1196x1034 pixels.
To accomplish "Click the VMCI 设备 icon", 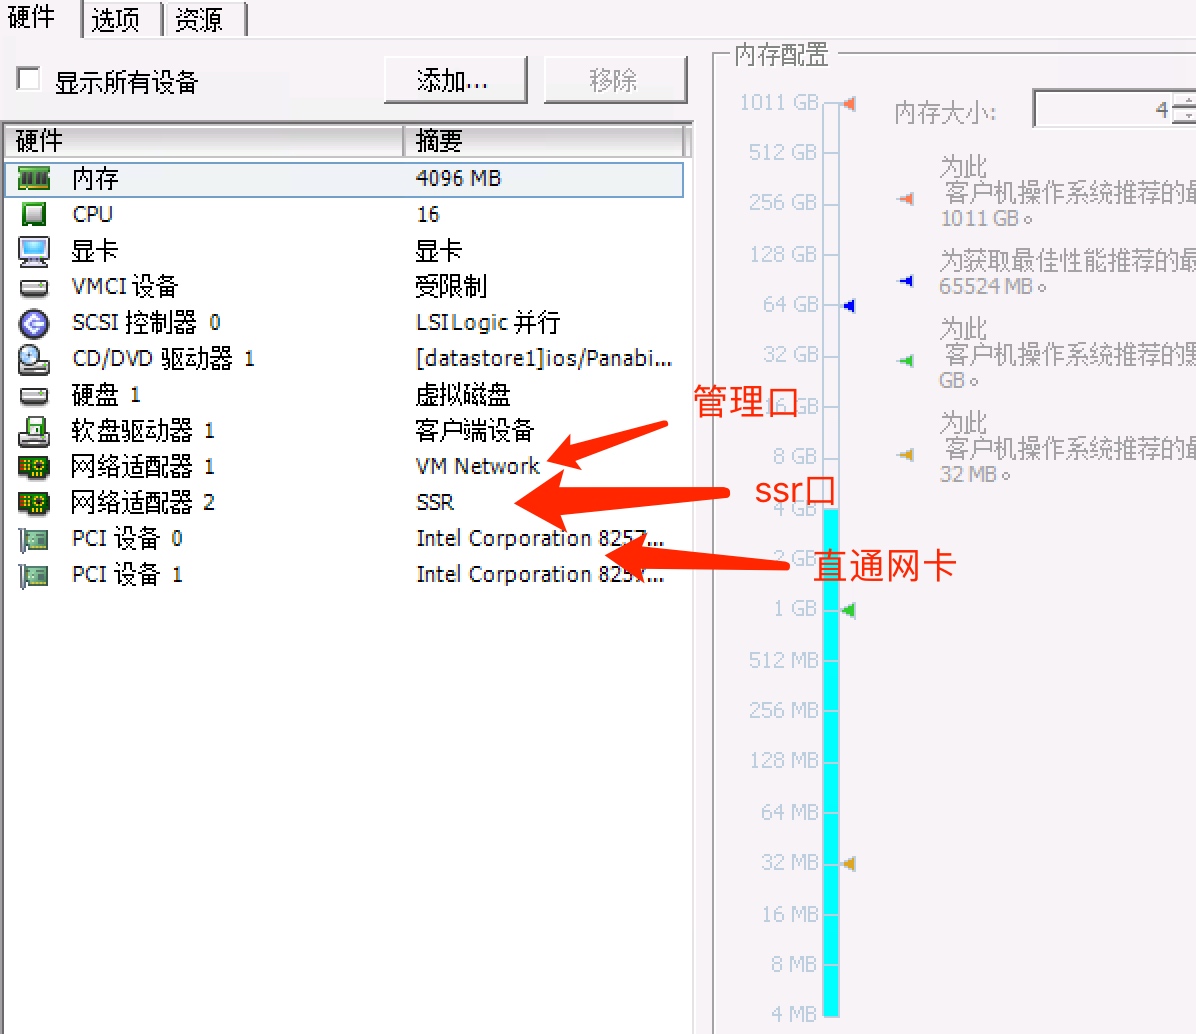I will click(x=34, y=288).
